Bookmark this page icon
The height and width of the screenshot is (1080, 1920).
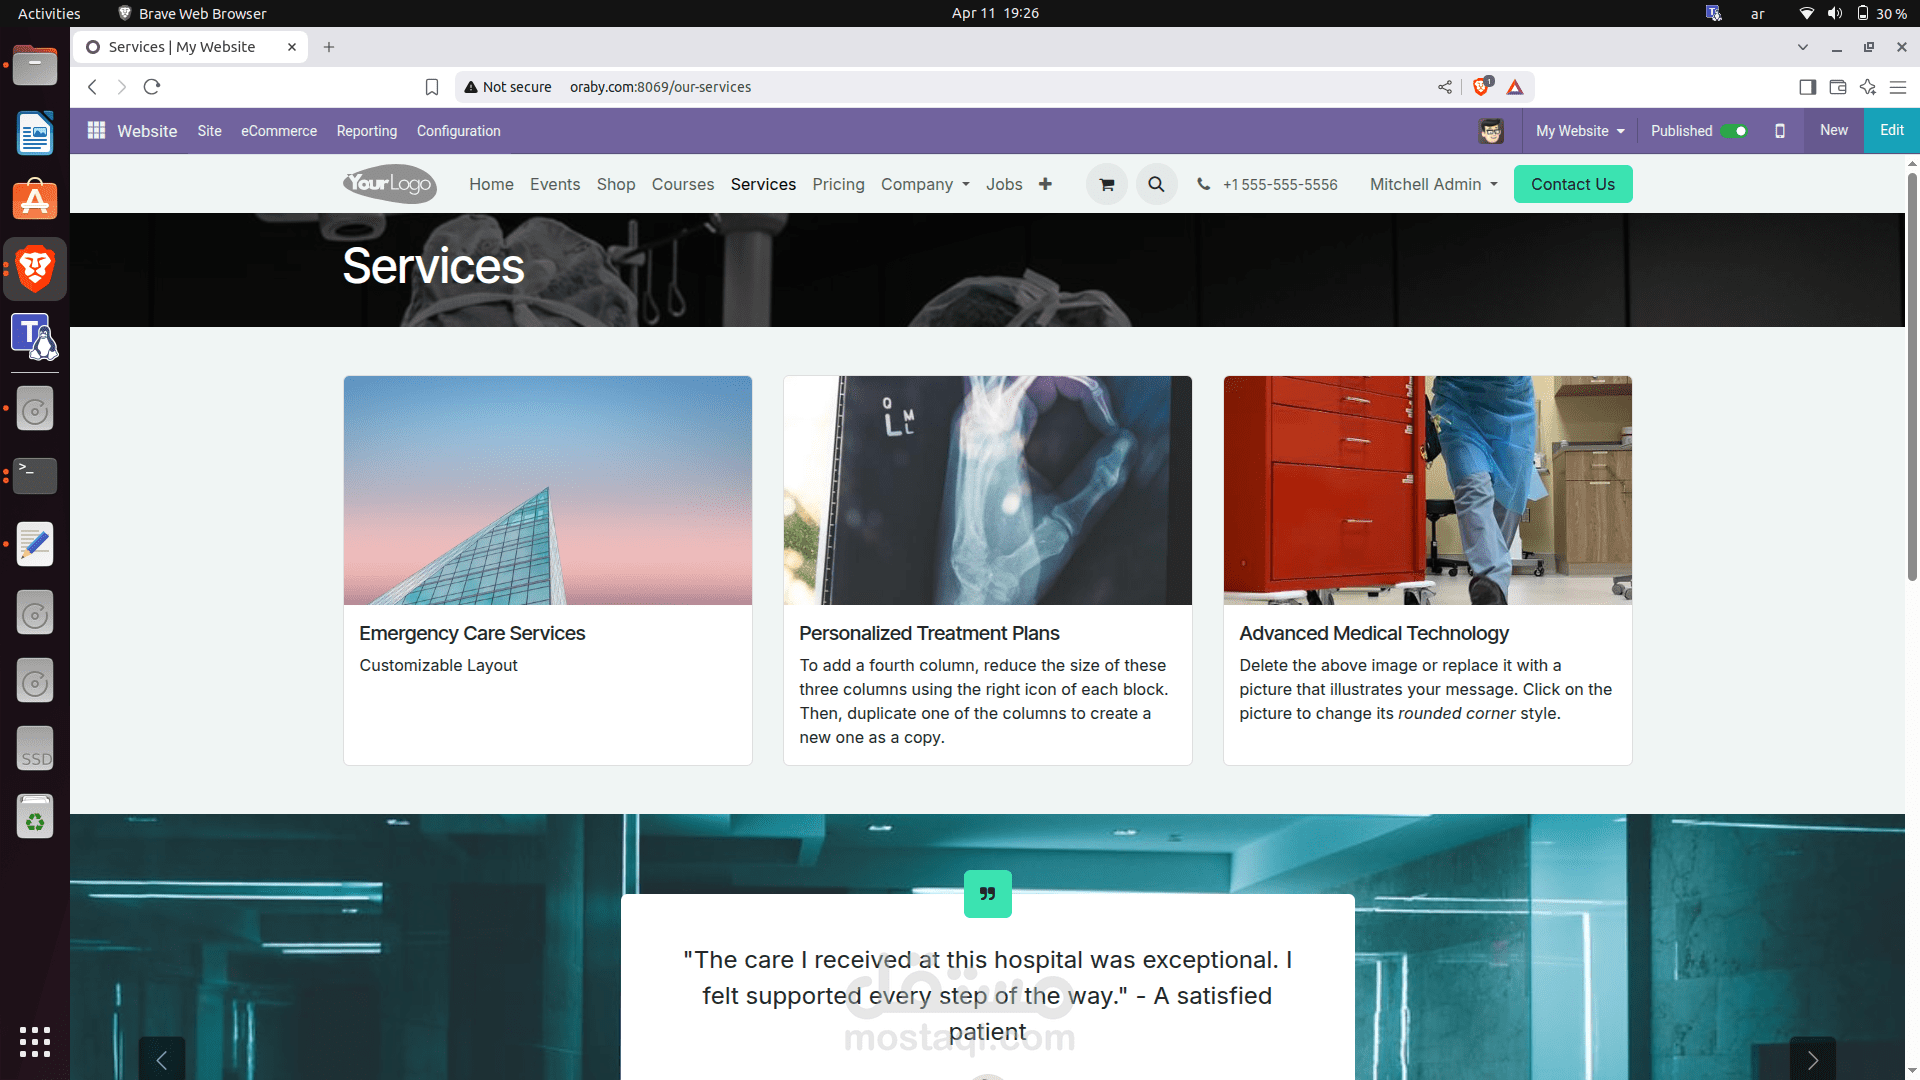432,87
